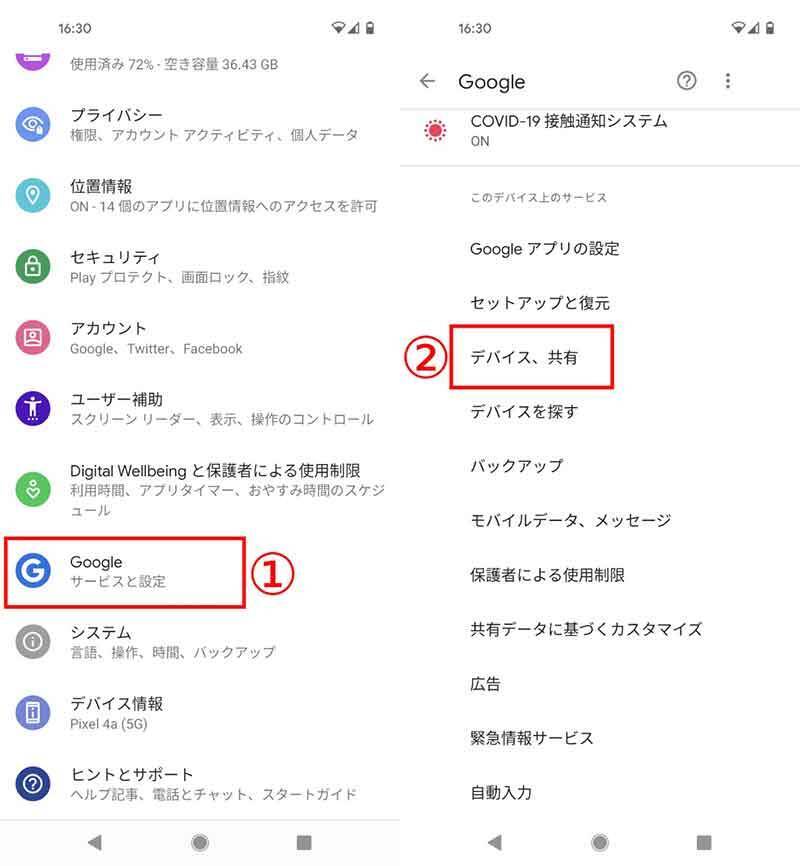Open the security padlock icon
800x866 pixels.
tap(33, 266)
